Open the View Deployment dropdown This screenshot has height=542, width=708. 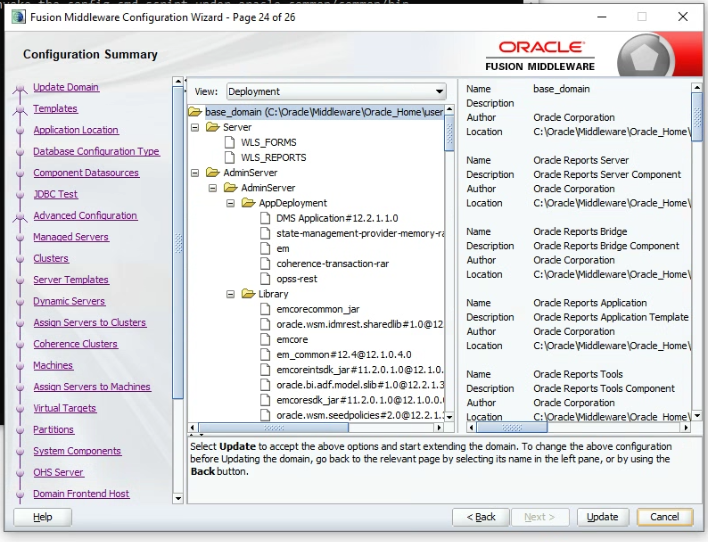336,92
